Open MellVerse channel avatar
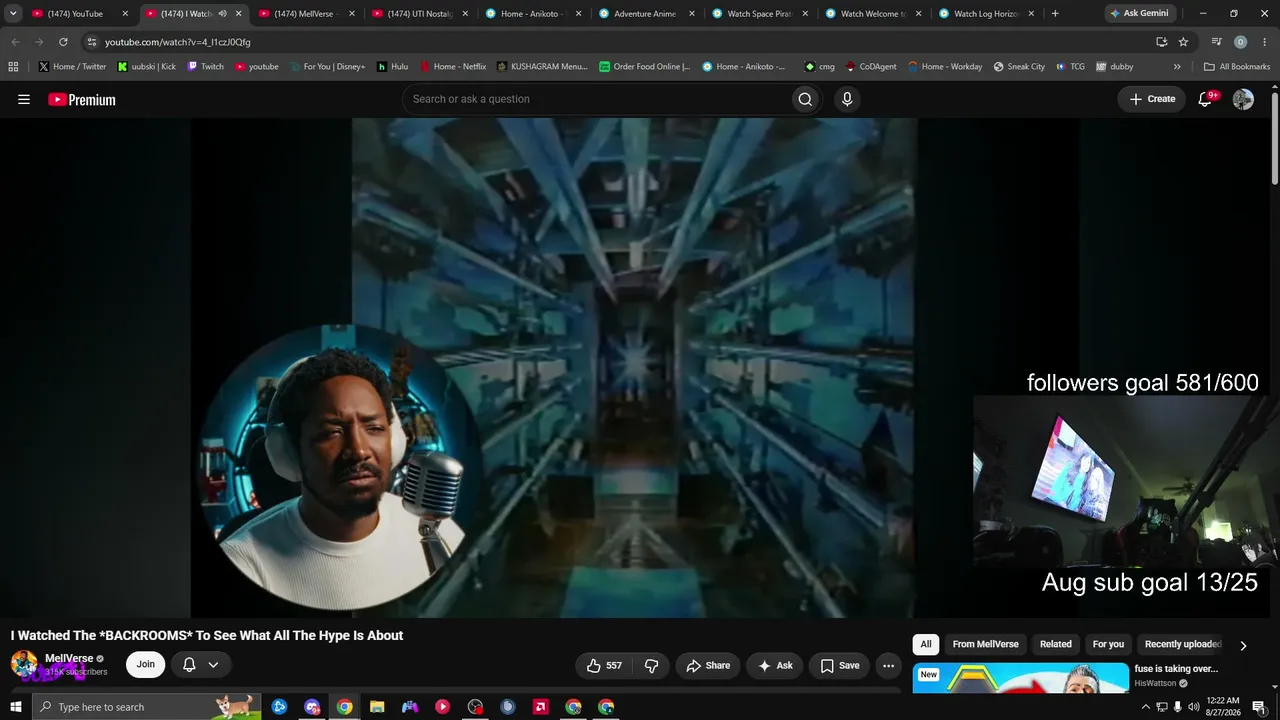This screenshot has height=720, width=1280. (x=24, y=664)
